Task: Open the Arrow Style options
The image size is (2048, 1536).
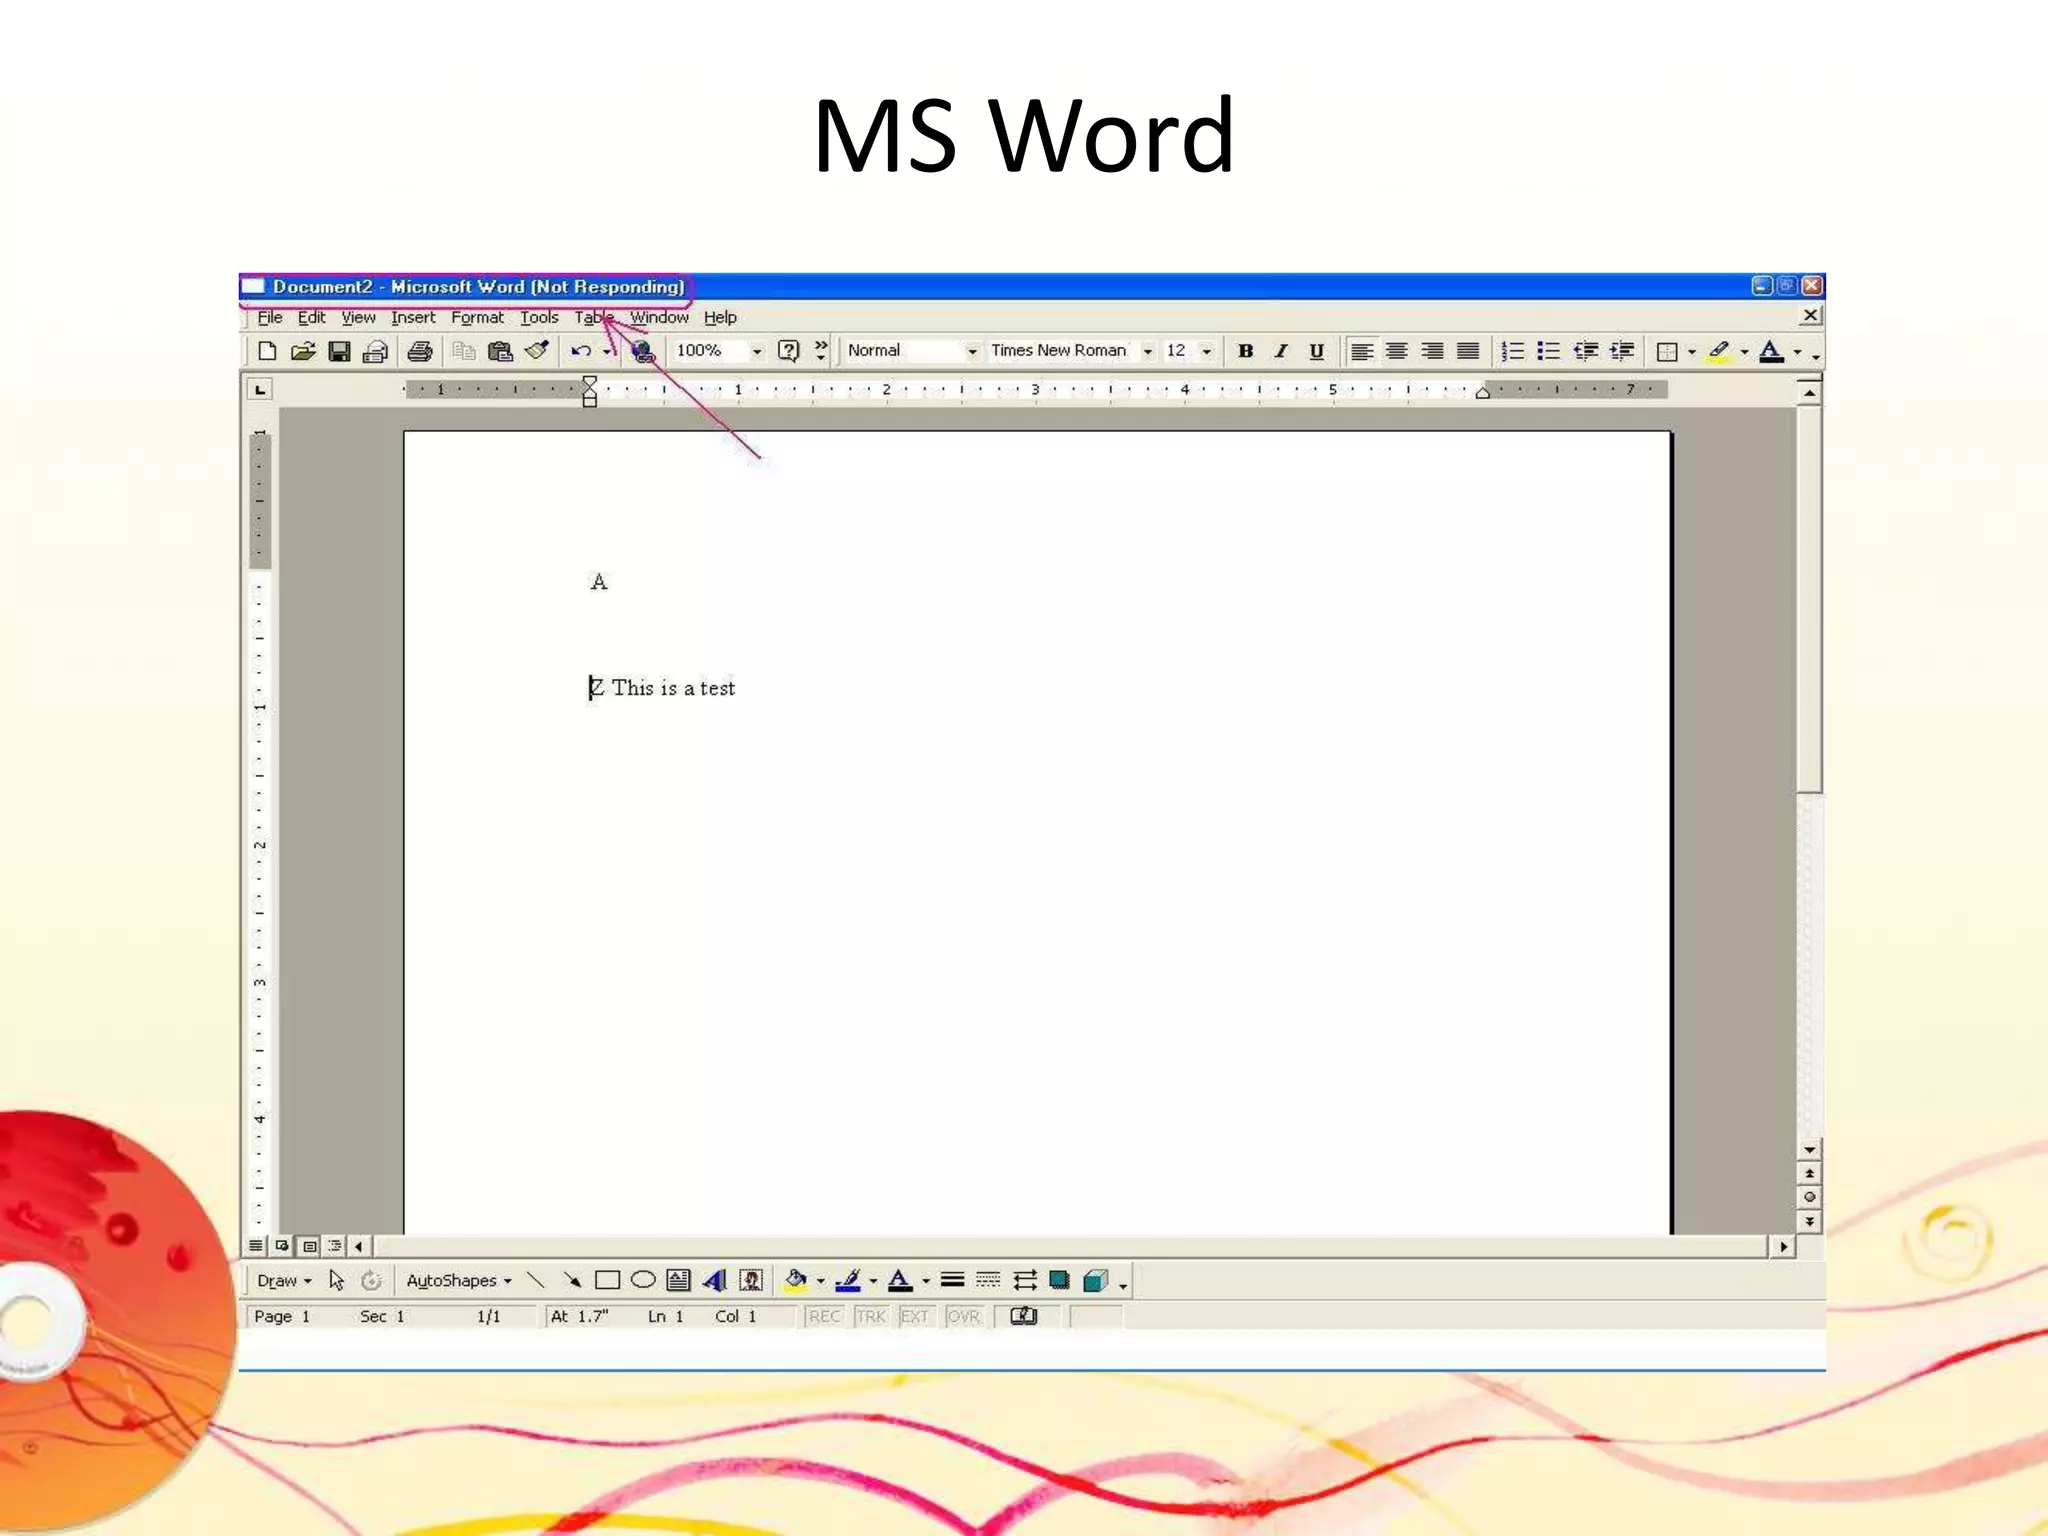Action: pos(1024,1280)
